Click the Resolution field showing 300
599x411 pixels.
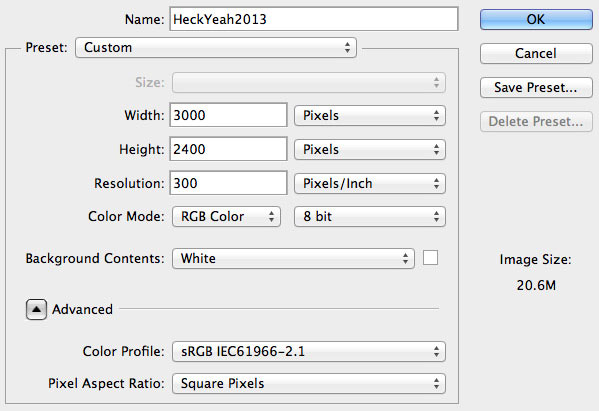[x=228, y=183]
